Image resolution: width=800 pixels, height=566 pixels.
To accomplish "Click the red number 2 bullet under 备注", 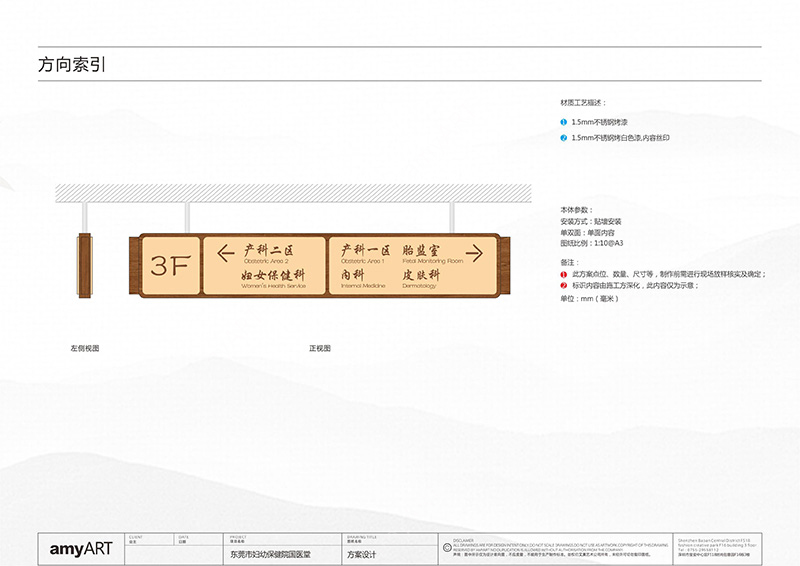I will point(564,285).
